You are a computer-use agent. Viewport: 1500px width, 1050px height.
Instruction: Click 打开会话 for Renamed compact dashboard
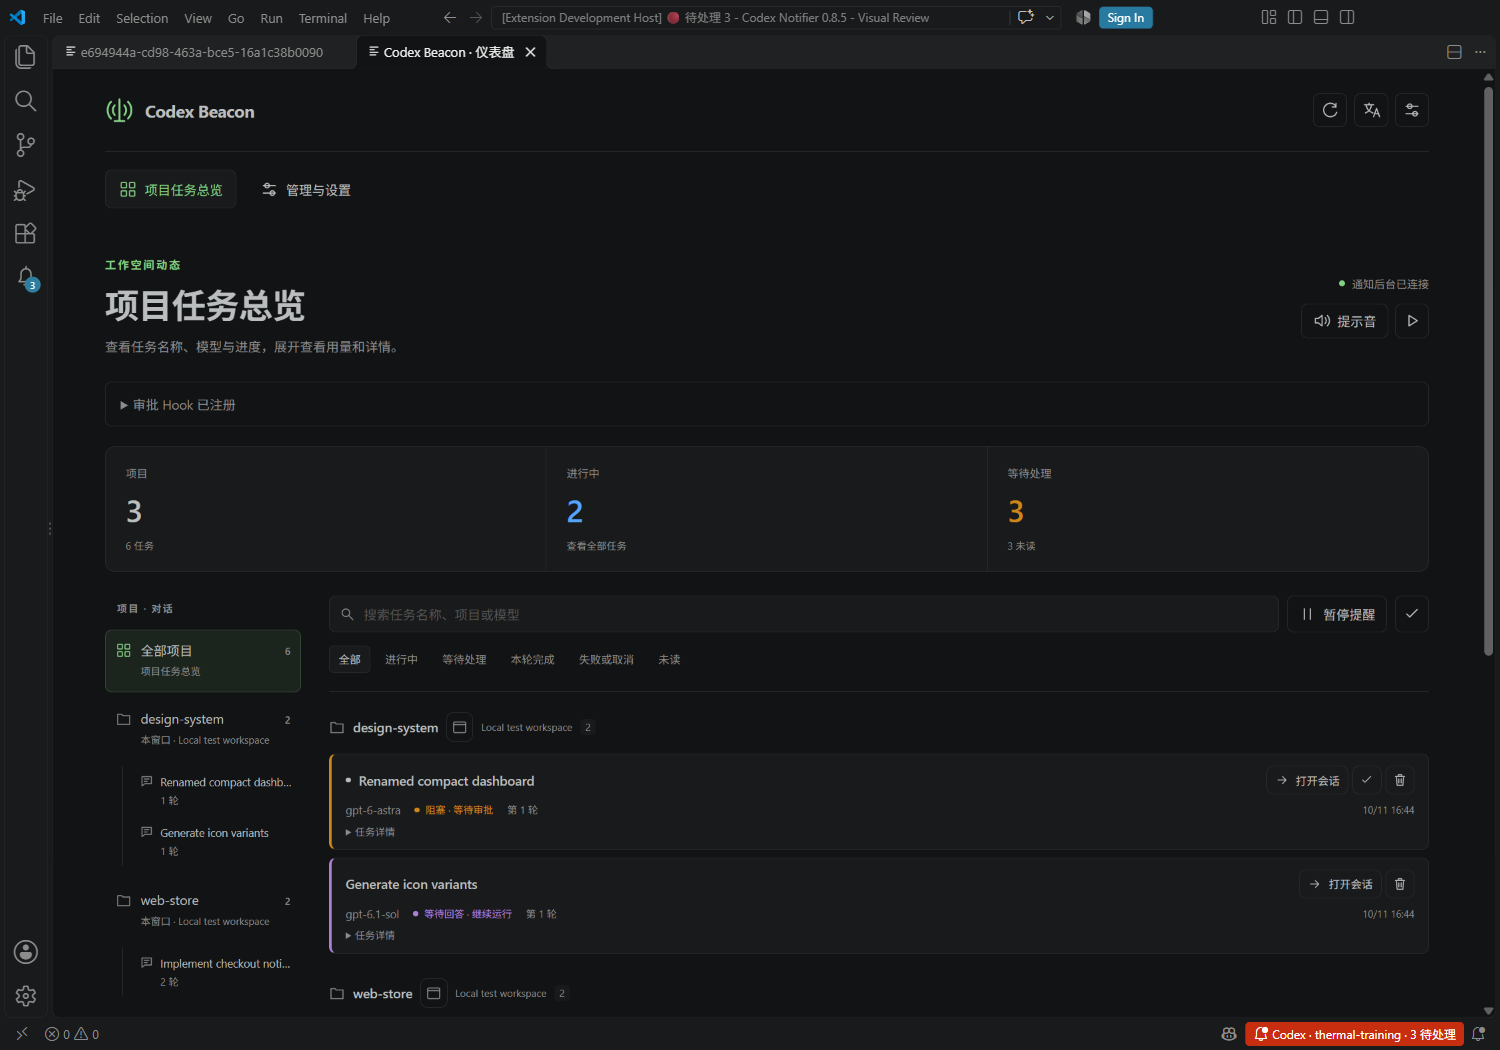pyautogui.click(x=1308, y=780)
